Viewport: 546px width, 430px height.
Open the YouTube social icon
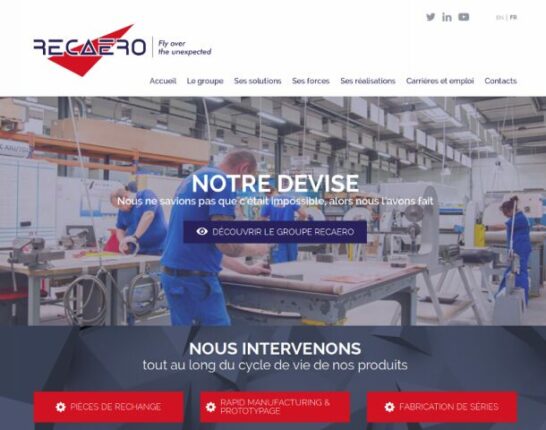463,17
